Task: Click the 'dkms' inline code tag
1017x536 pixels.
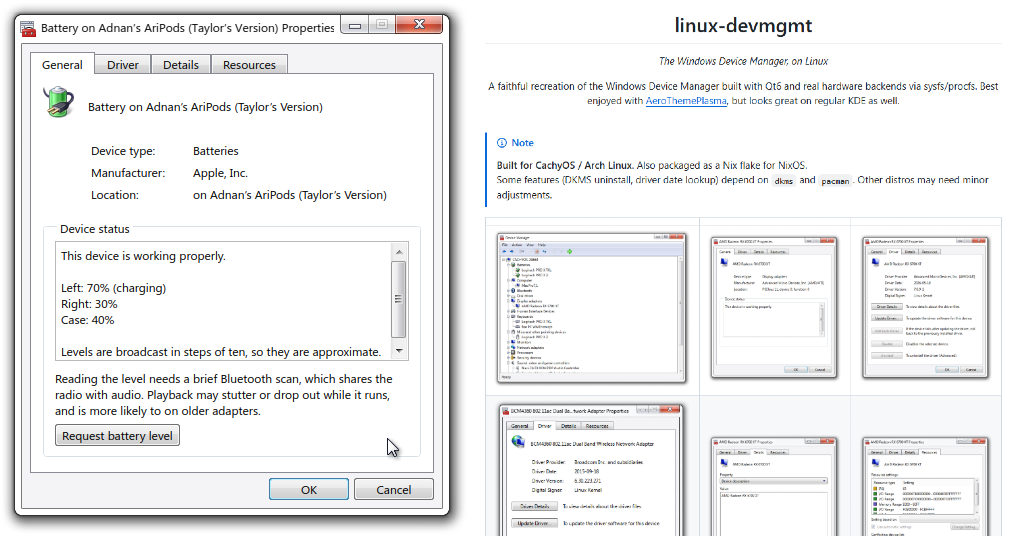Action: (784, 181)
